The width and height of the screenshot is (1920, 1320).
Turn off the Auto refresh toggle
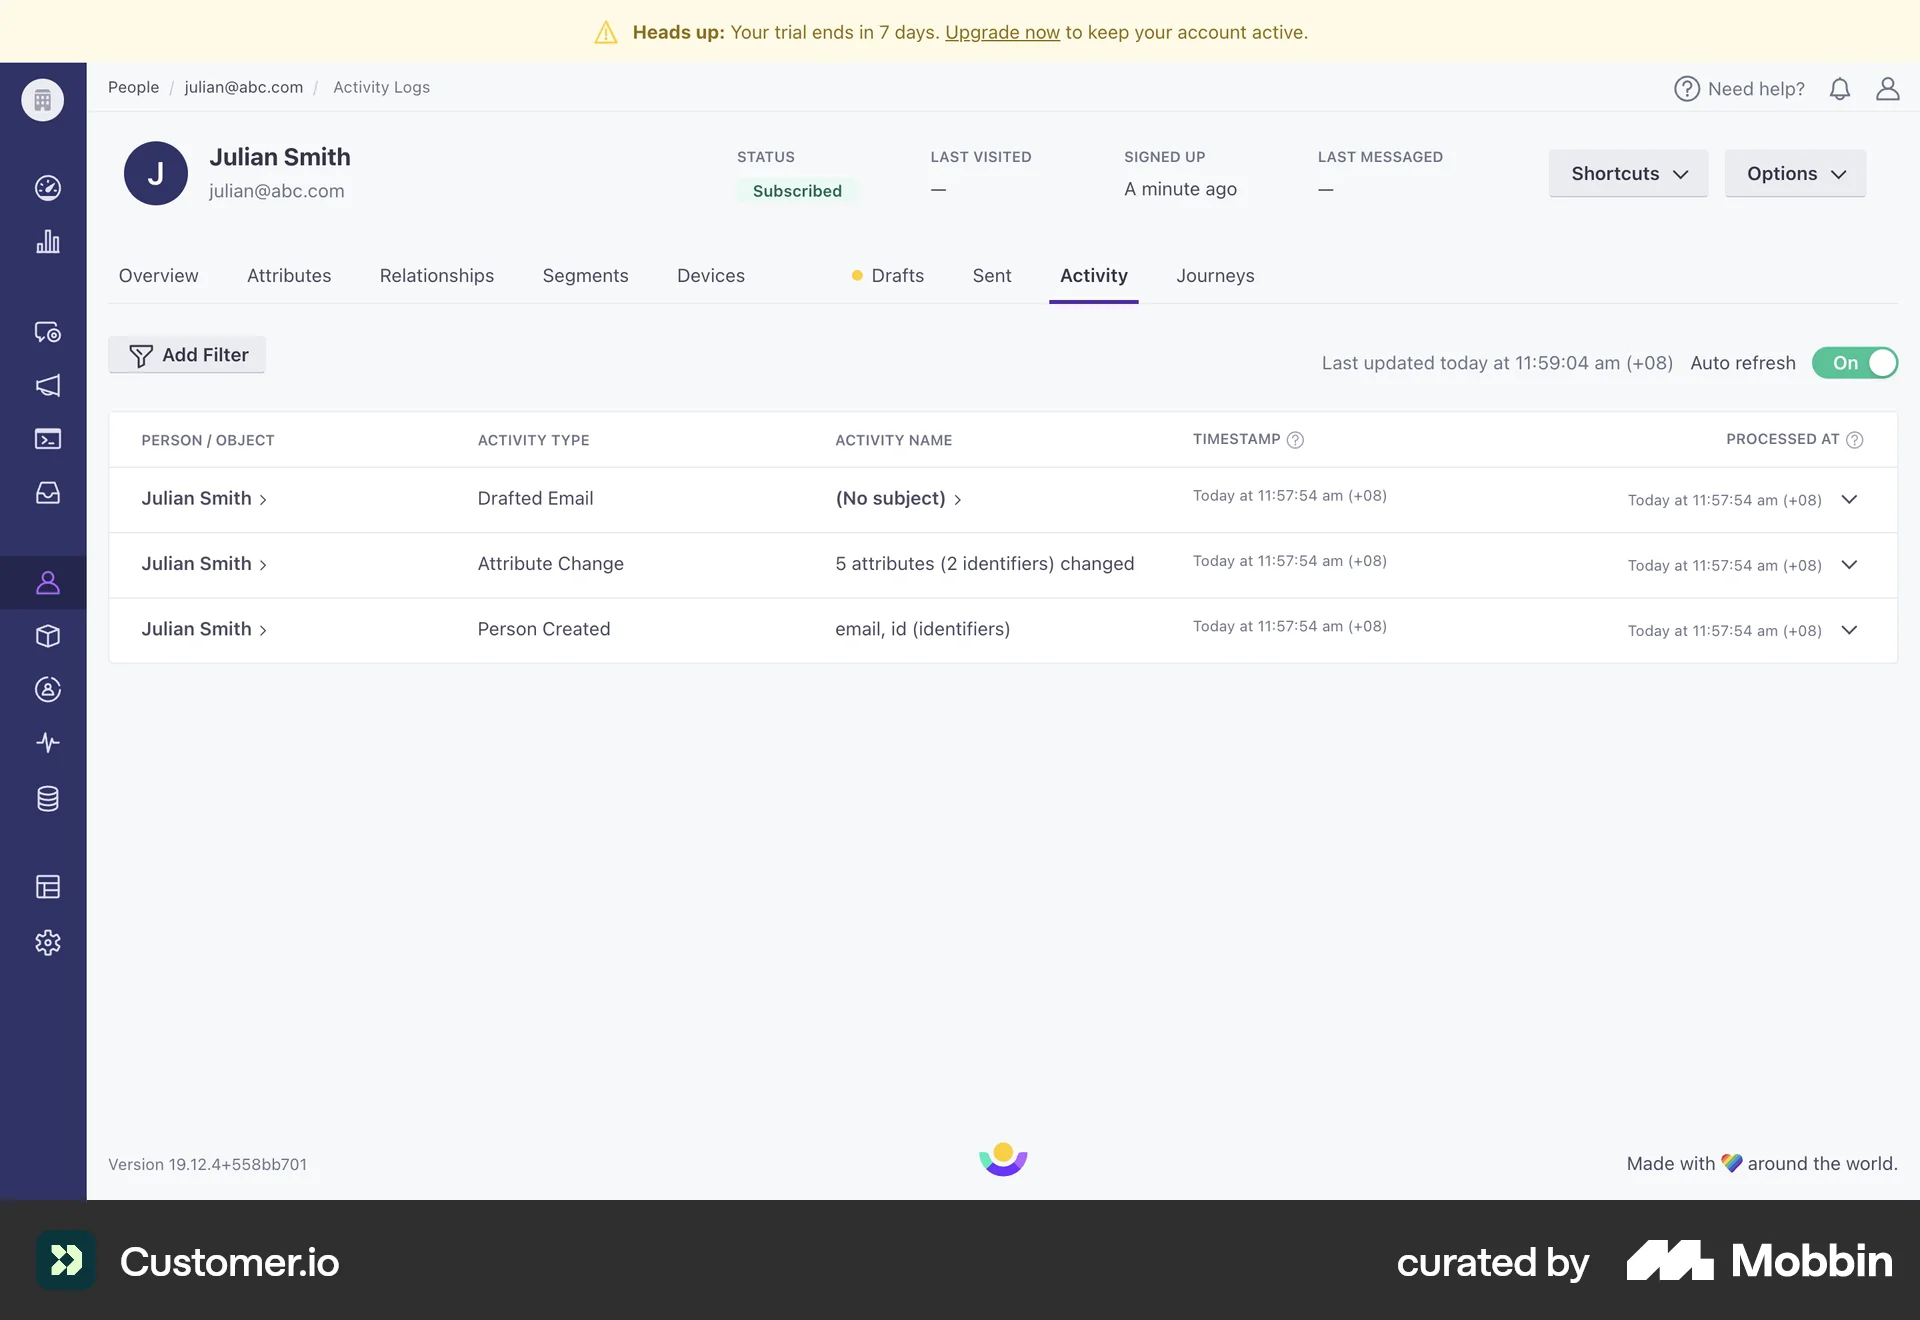tap(1855, 363)
